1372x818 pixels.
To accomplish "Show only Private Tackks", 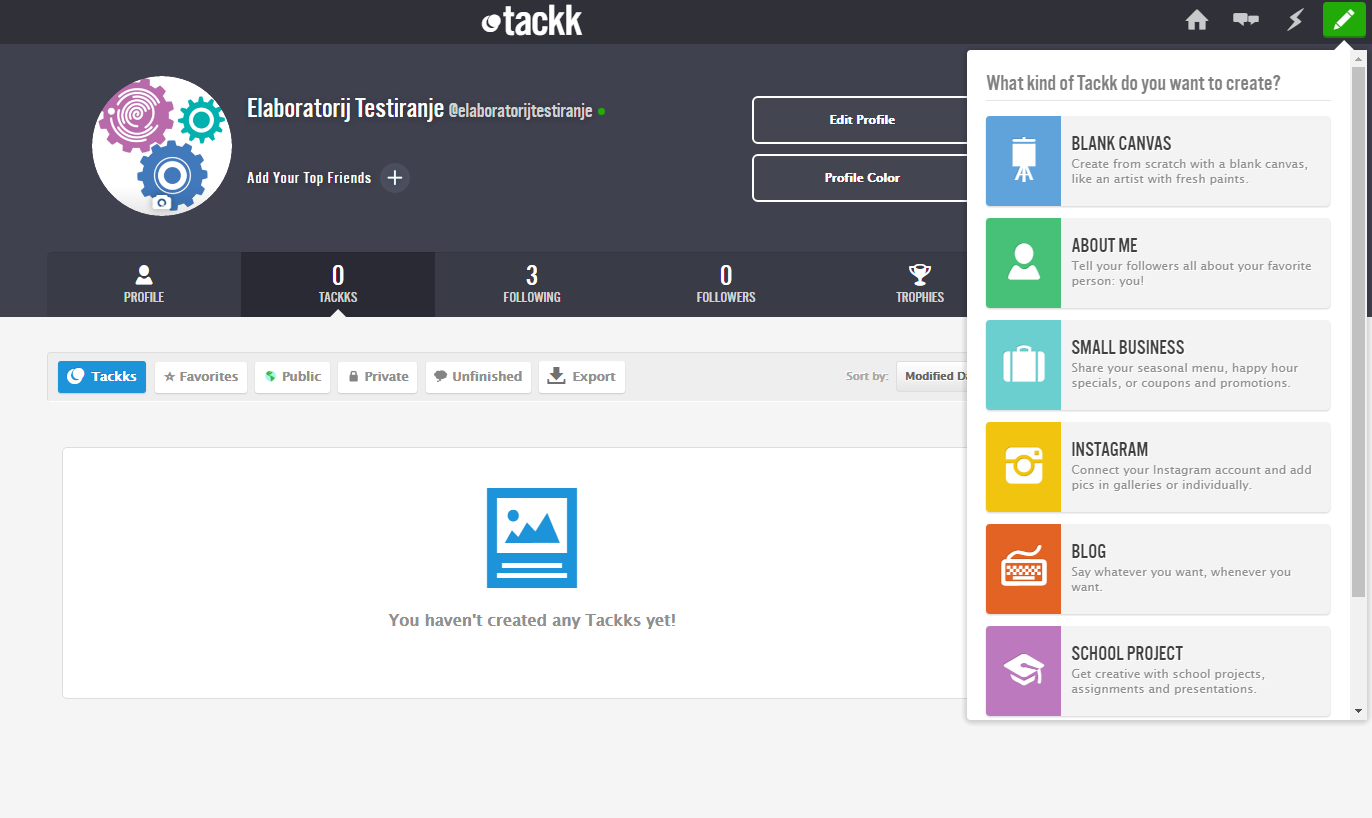I will tap(377, 377).
